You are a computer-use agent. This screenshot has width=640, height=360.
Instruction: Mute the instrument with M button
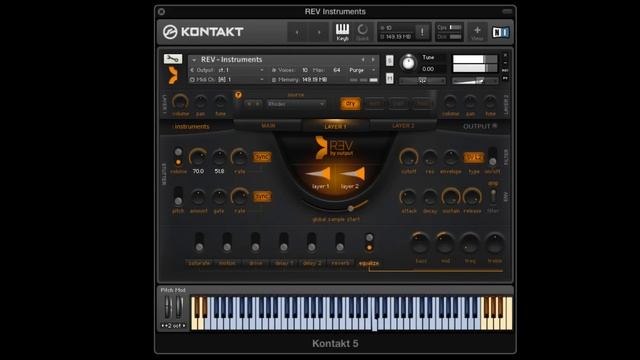390,78
